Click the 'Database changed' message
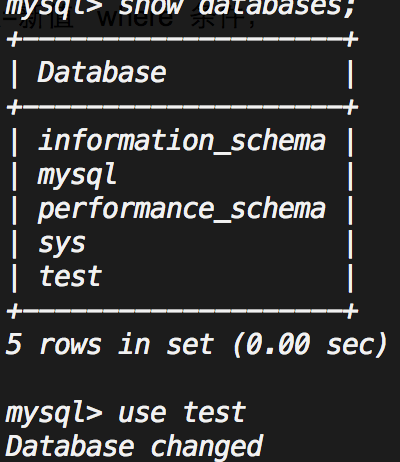The height and width of the screenshot is (462, 400). pos(134,447)
